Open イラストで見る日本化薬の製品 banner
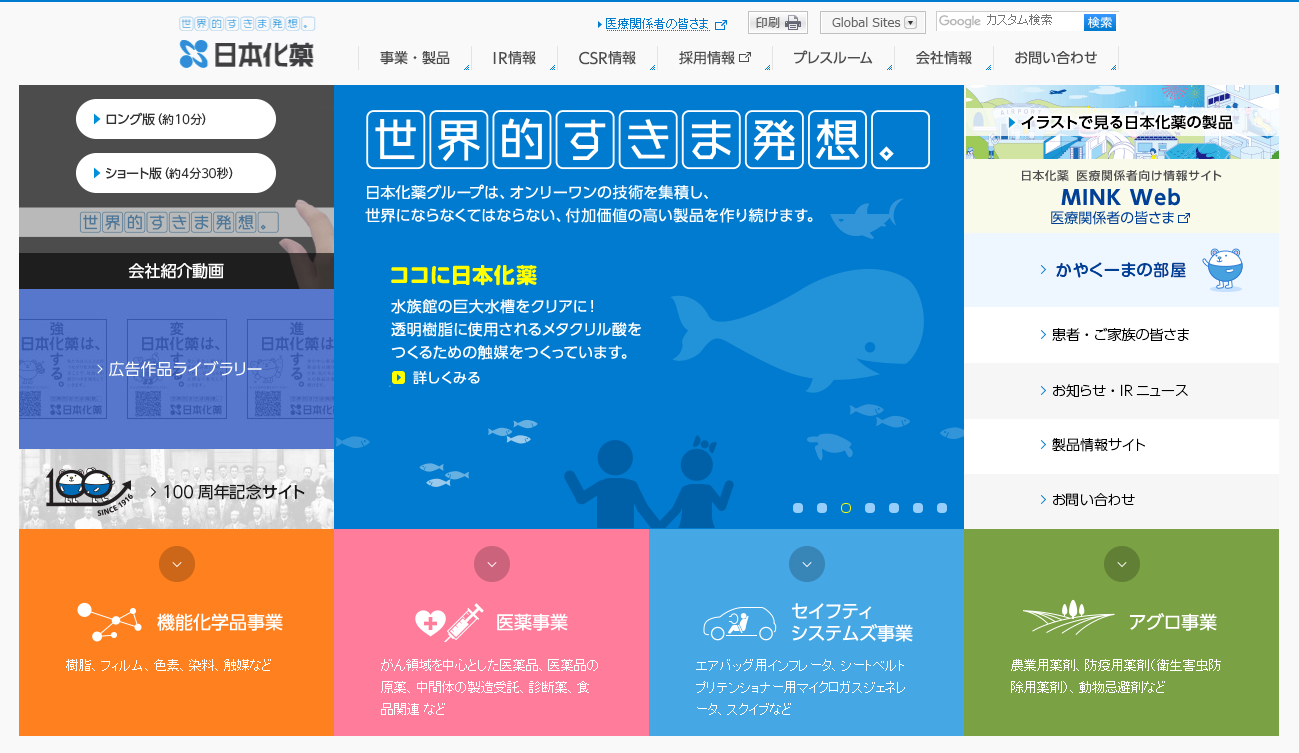Screen dimensions: 1299x753 pyautogui.click(x=1121, y=122)
